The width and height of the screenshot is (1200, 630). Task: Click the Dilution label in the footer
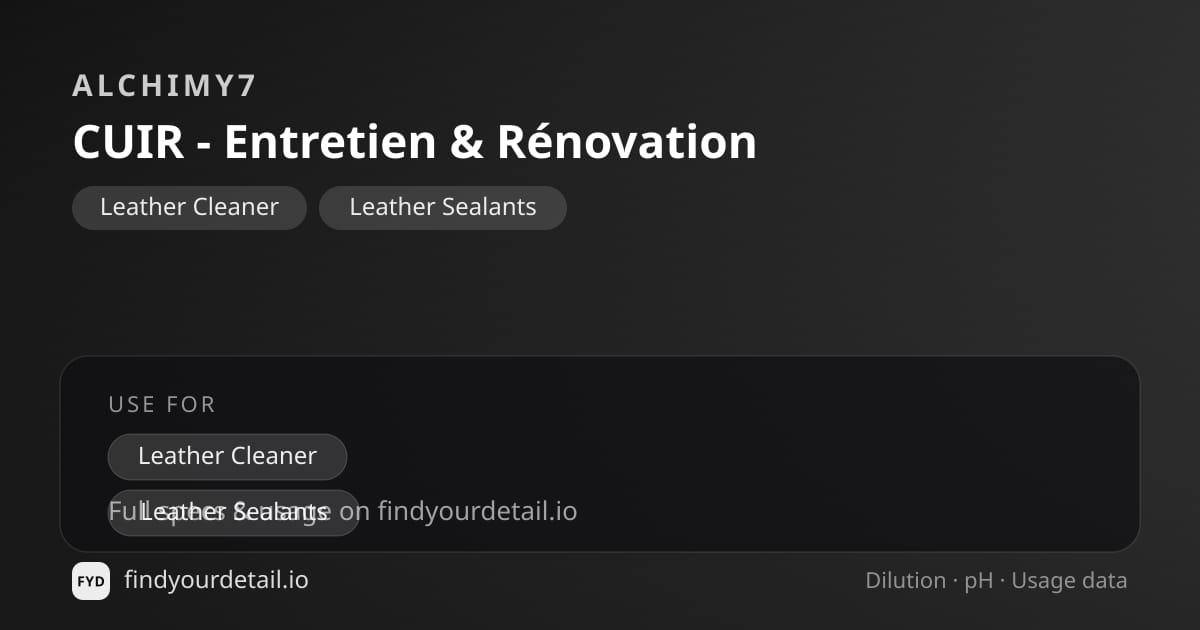click(x=905, y=581)
